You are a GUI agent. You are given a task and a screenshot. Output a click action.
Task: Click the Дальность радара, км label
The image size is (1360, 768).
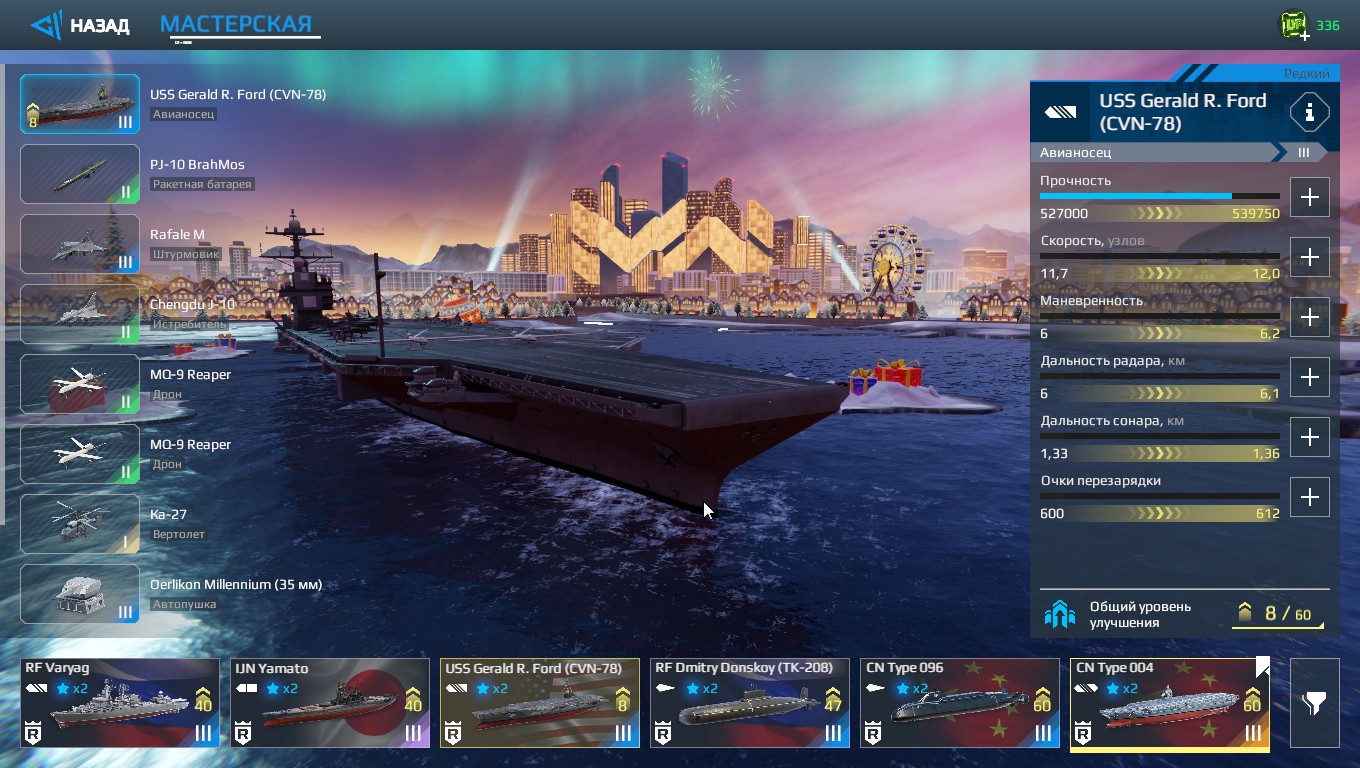(1112, 361)
